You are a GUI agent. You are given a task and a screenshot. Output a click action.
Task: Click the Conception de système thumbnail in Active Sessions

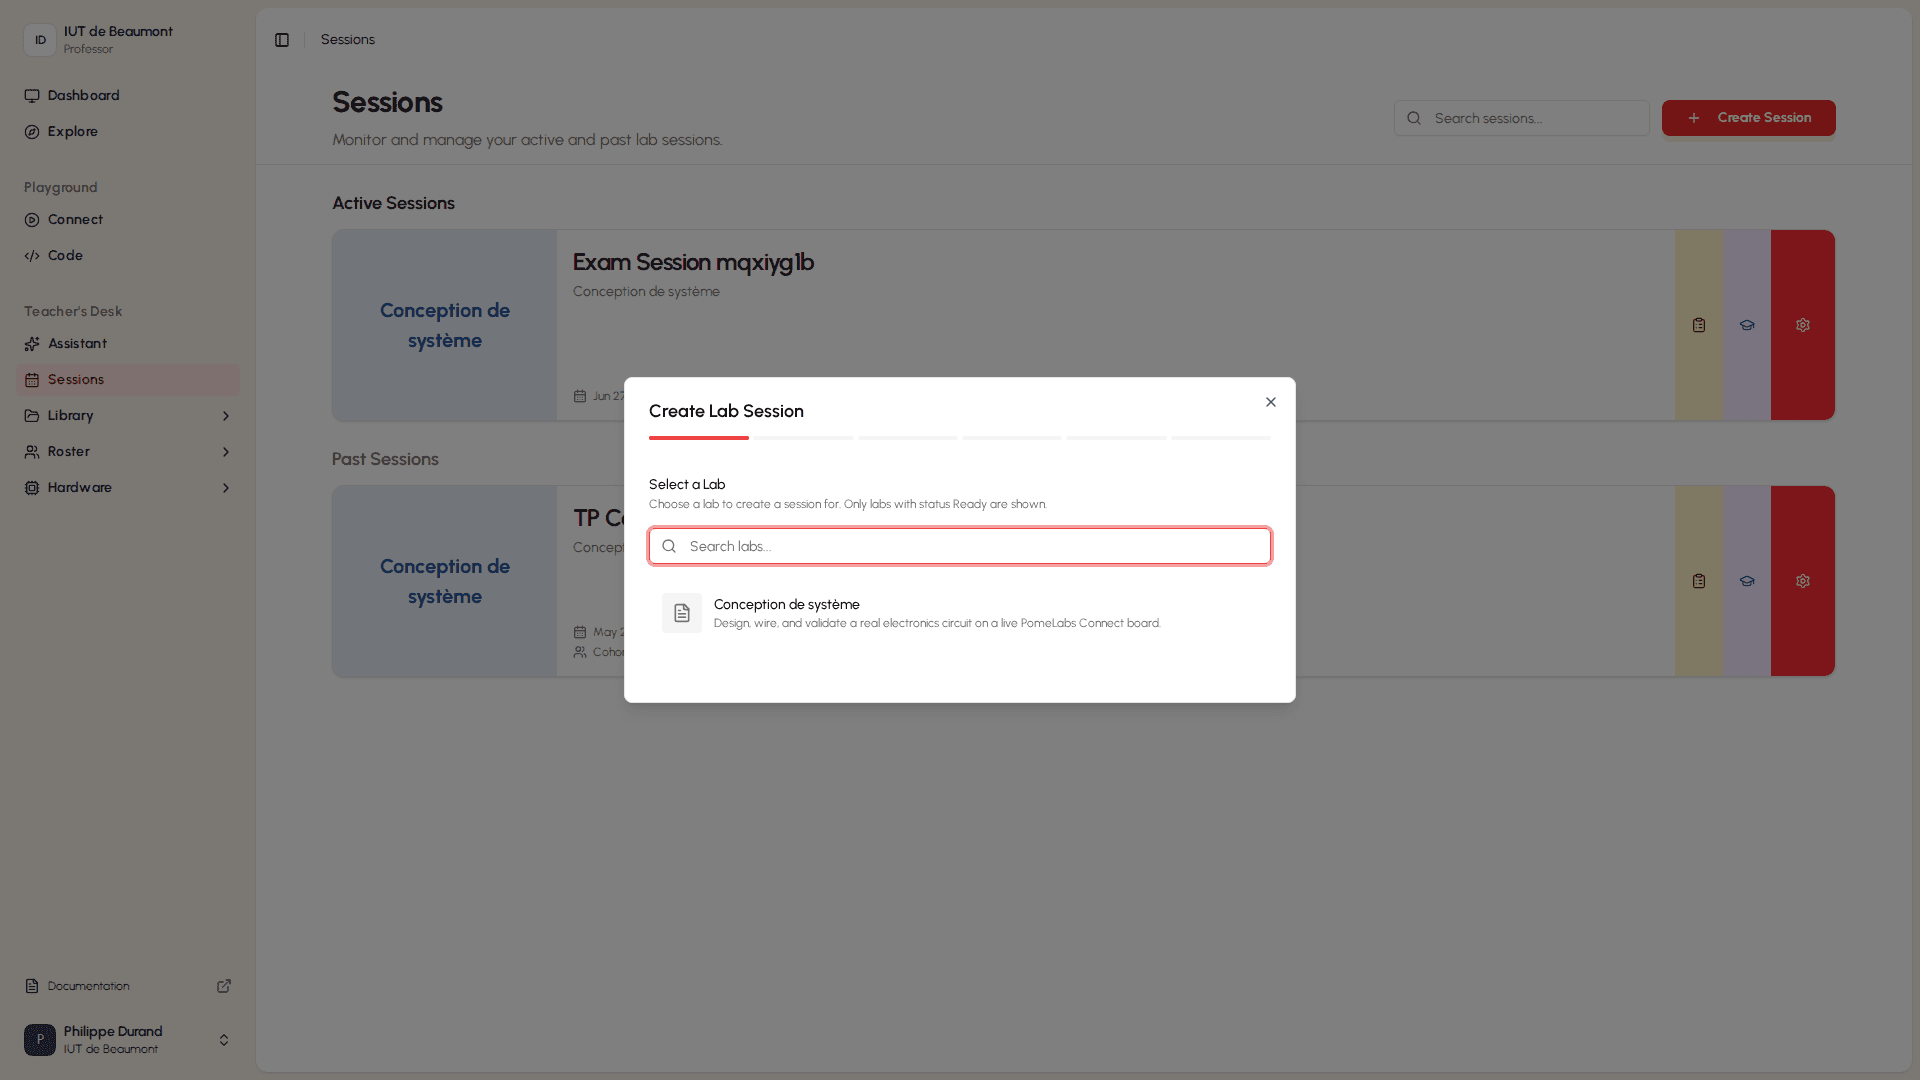click(445, 325)
